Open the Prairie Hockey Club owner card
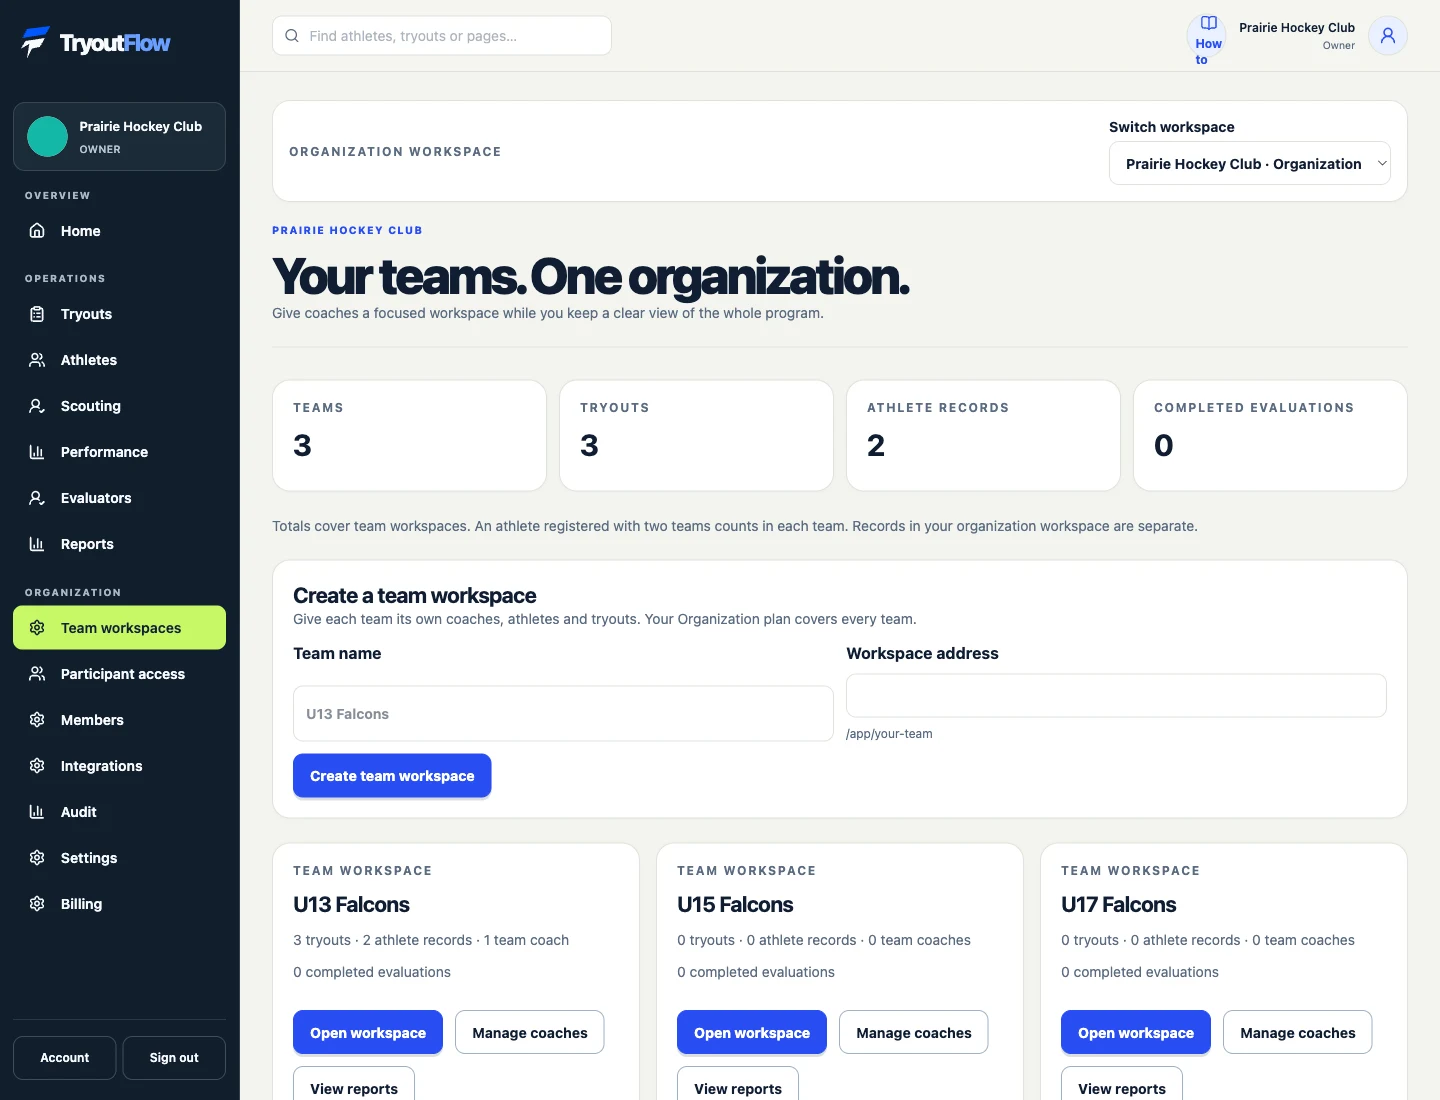Image resolution: width=1440 pixels, height=1100 pixels. [x=119, y=137]
